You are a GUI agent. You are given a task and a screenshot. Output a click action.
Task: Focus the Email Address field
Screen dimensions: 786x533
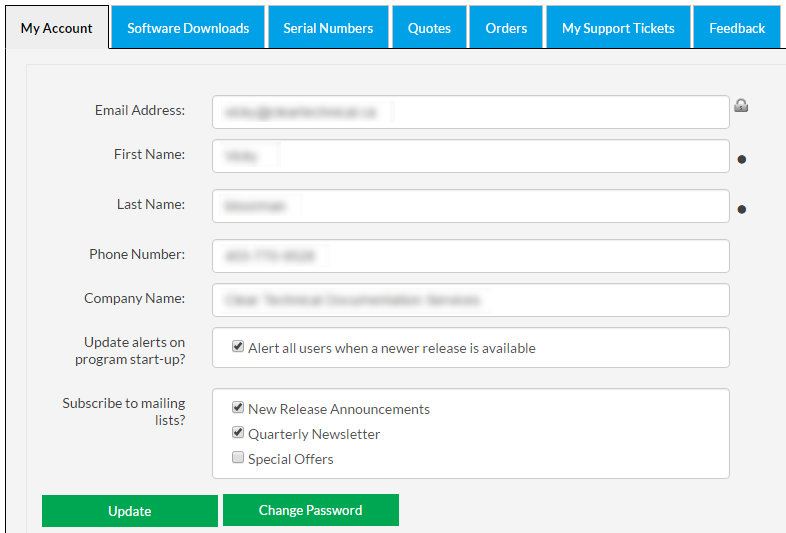click(471, 112)
